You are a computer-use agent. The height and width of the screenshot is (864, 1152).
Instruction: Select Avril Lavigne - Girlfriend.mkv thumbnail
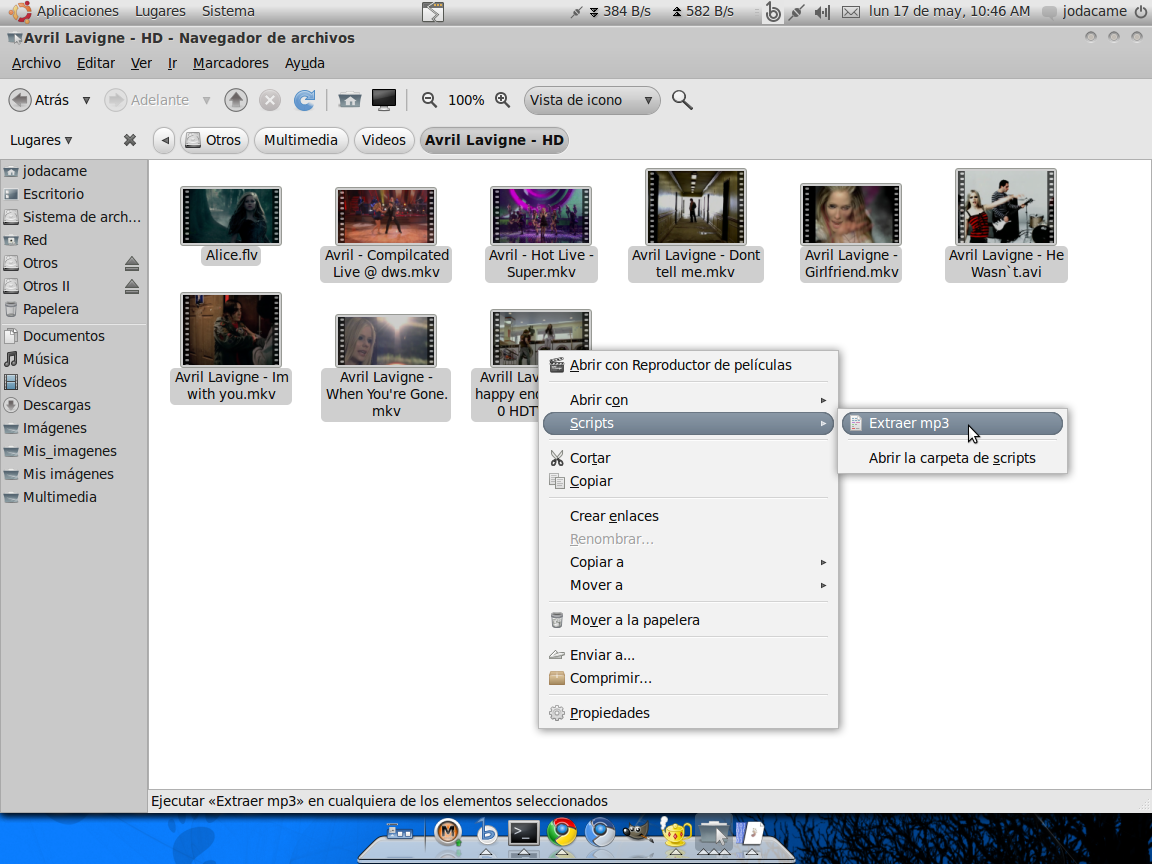coord(851,214)
